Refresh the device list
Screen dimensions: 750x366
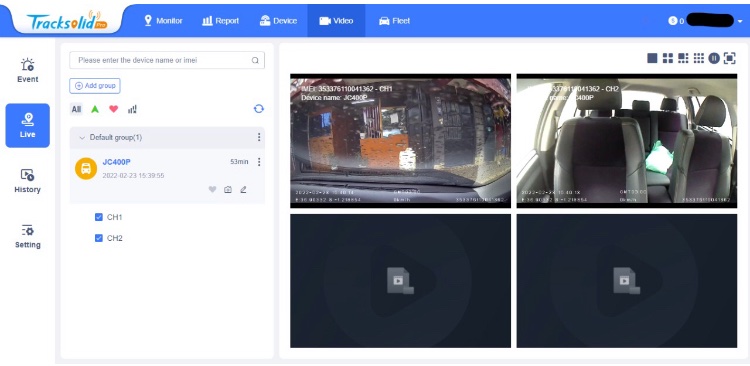[x=259, y=109]
